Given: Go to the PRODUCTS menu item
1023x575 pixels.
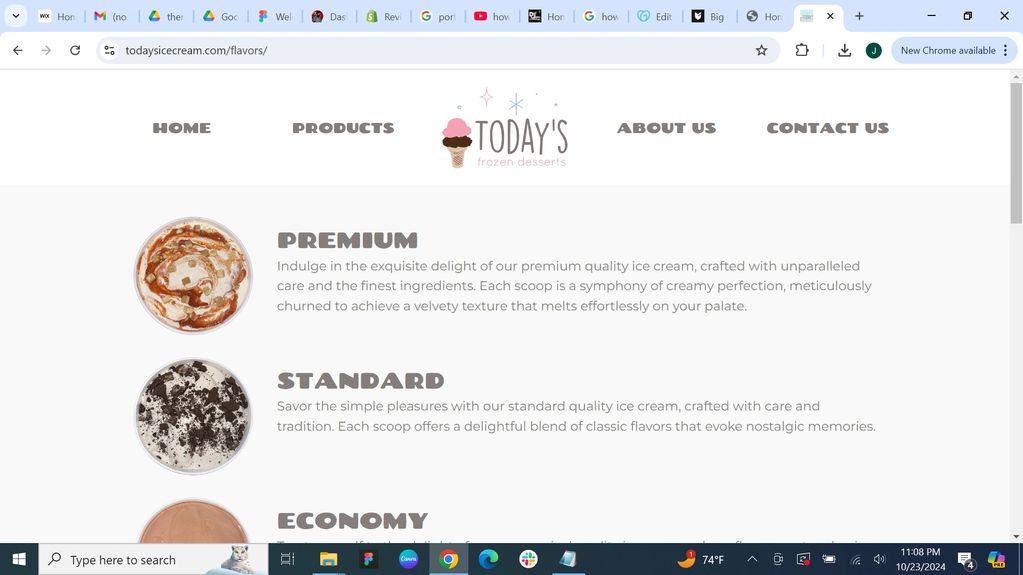Looking at the screenshot, I should coord(343,128).
